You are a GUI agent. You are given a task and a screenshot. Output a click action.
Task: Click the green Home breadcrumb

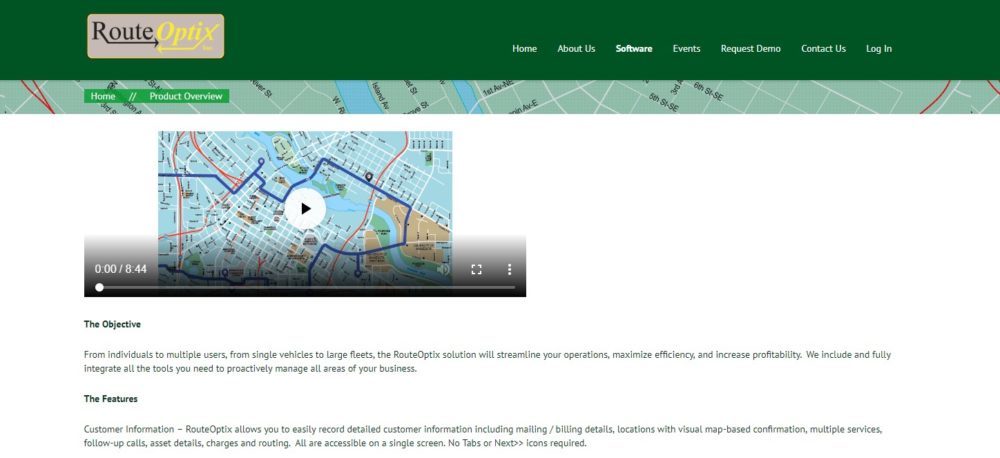[x=103, y=96]
